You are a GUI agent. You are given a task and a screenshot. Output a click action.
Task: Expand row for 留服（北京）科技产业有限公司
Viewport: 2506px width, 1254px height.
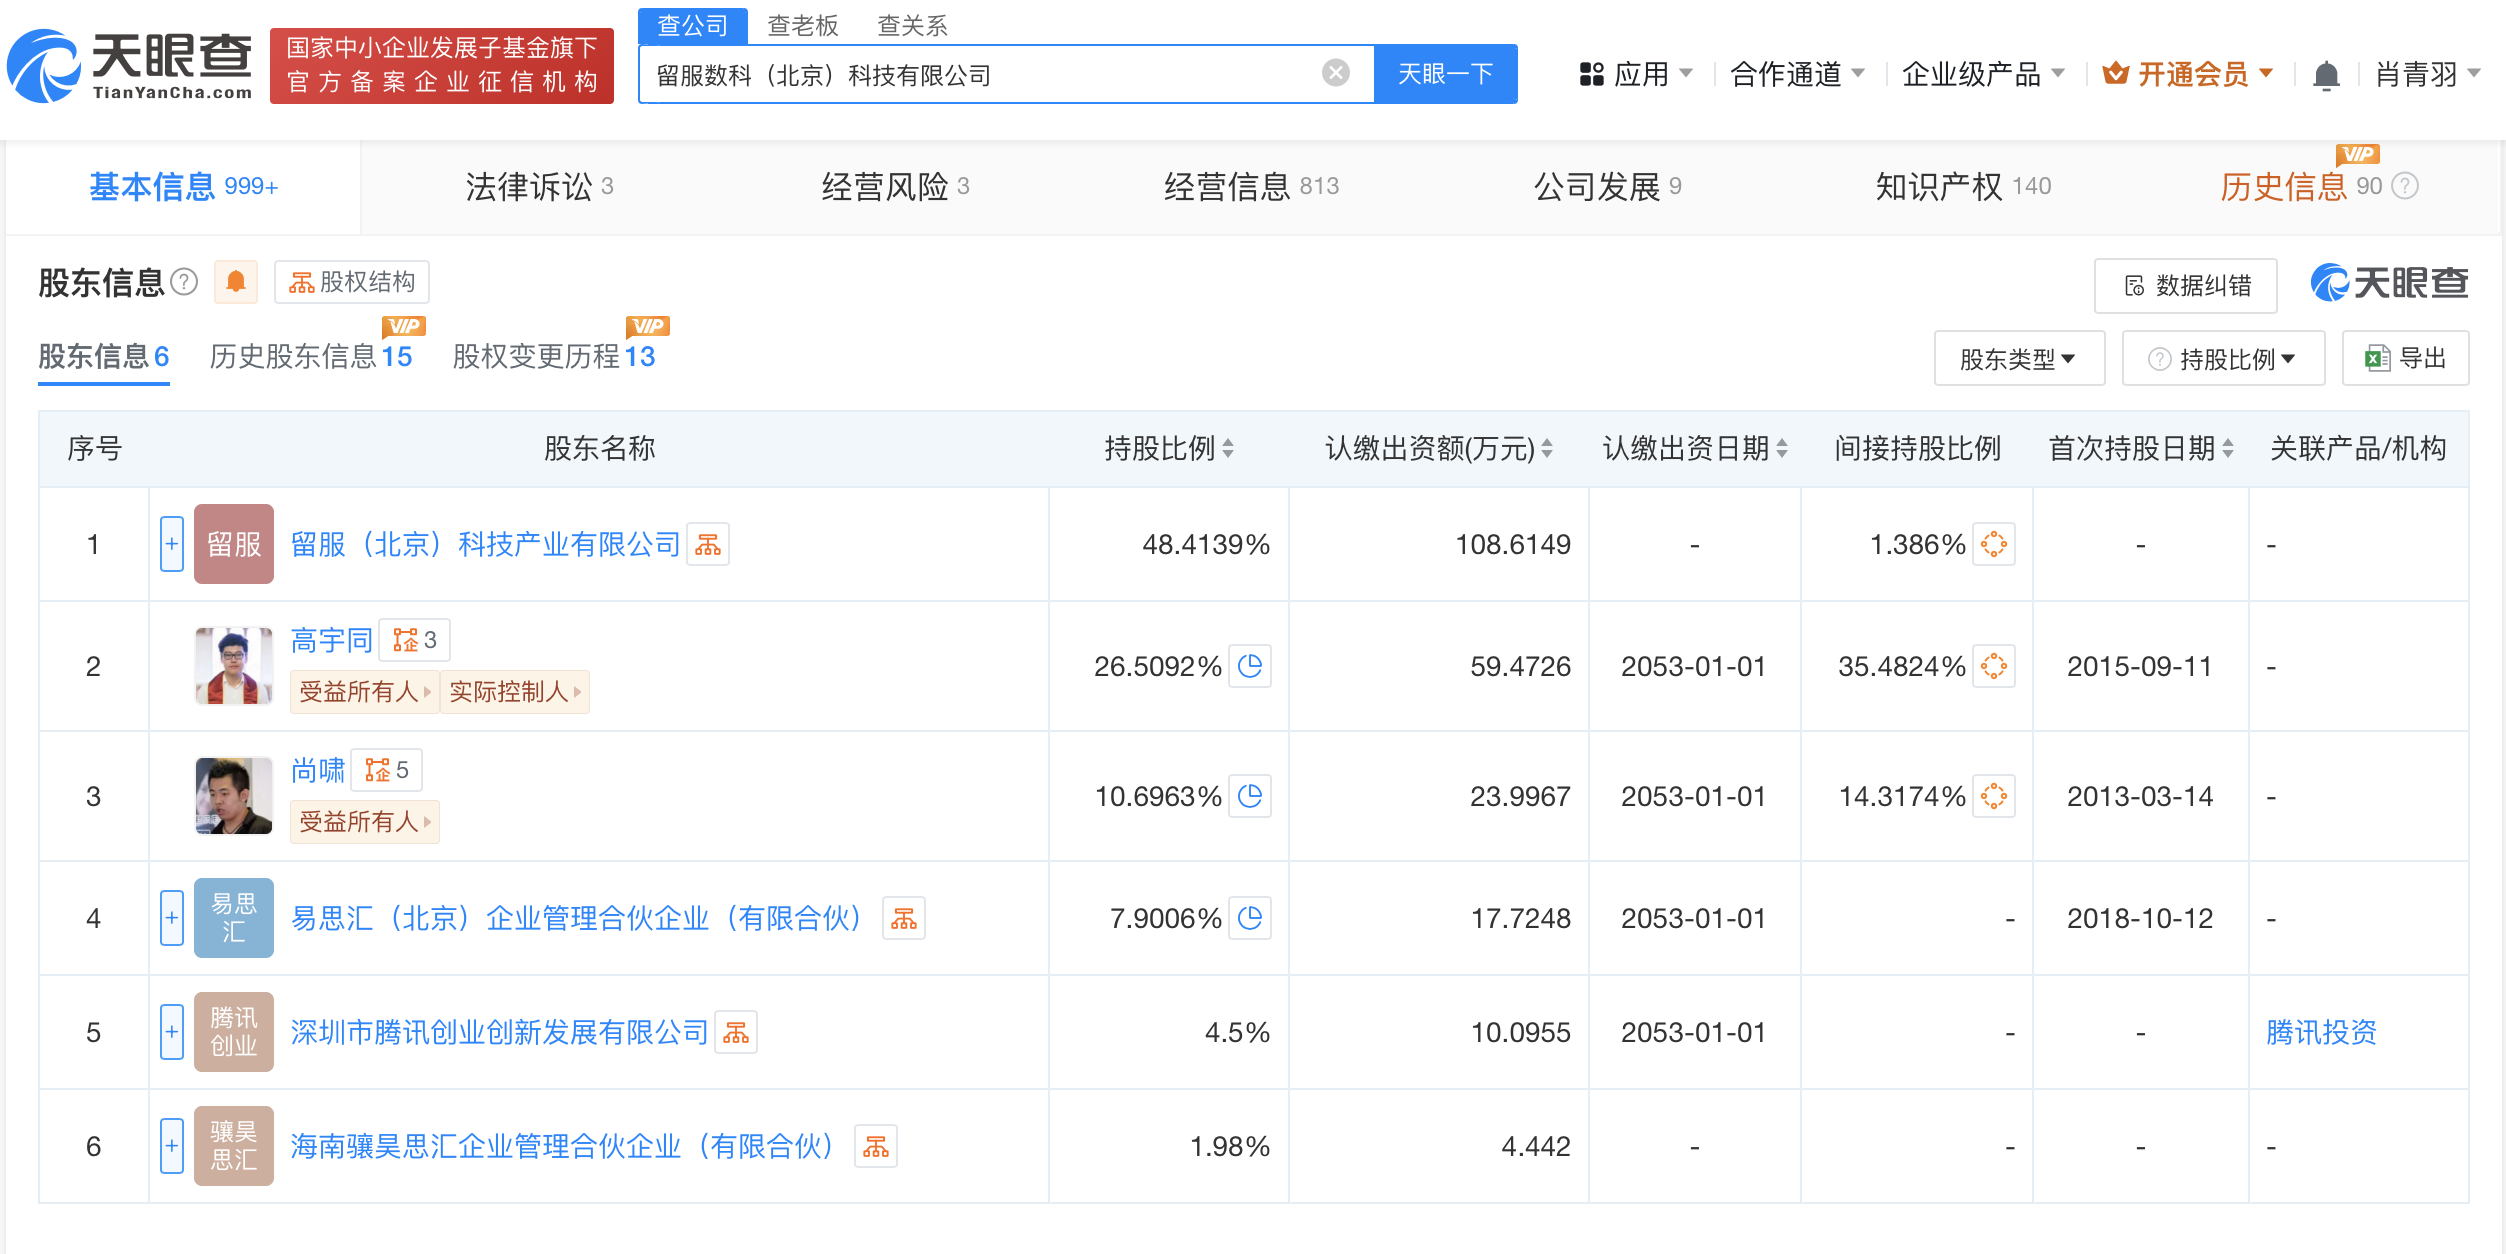[x=172, y=545]
